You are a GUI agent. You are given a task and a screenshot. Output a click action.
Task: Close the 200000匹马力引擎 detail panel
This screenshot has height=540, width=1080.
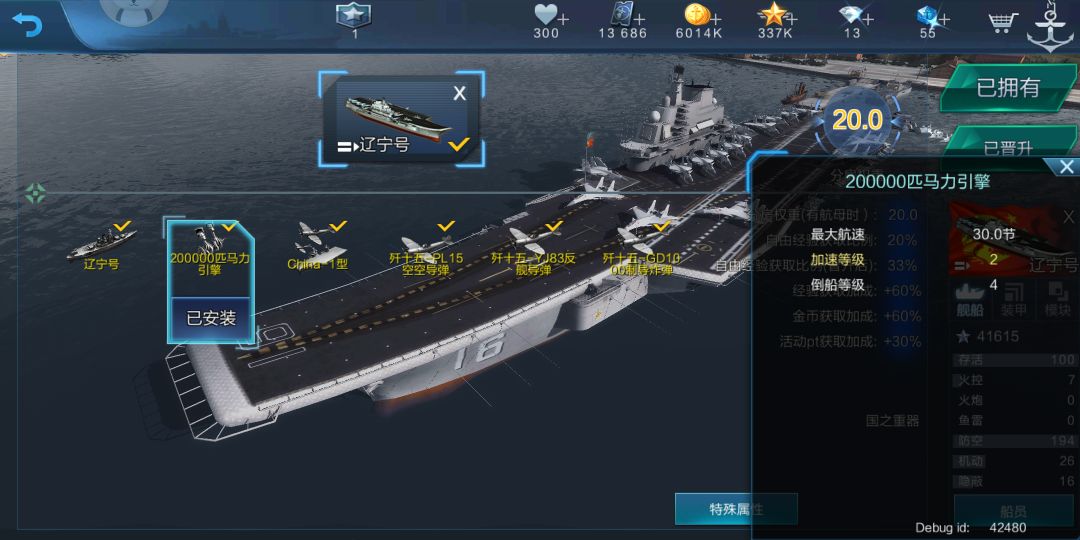pos(1066,166)
